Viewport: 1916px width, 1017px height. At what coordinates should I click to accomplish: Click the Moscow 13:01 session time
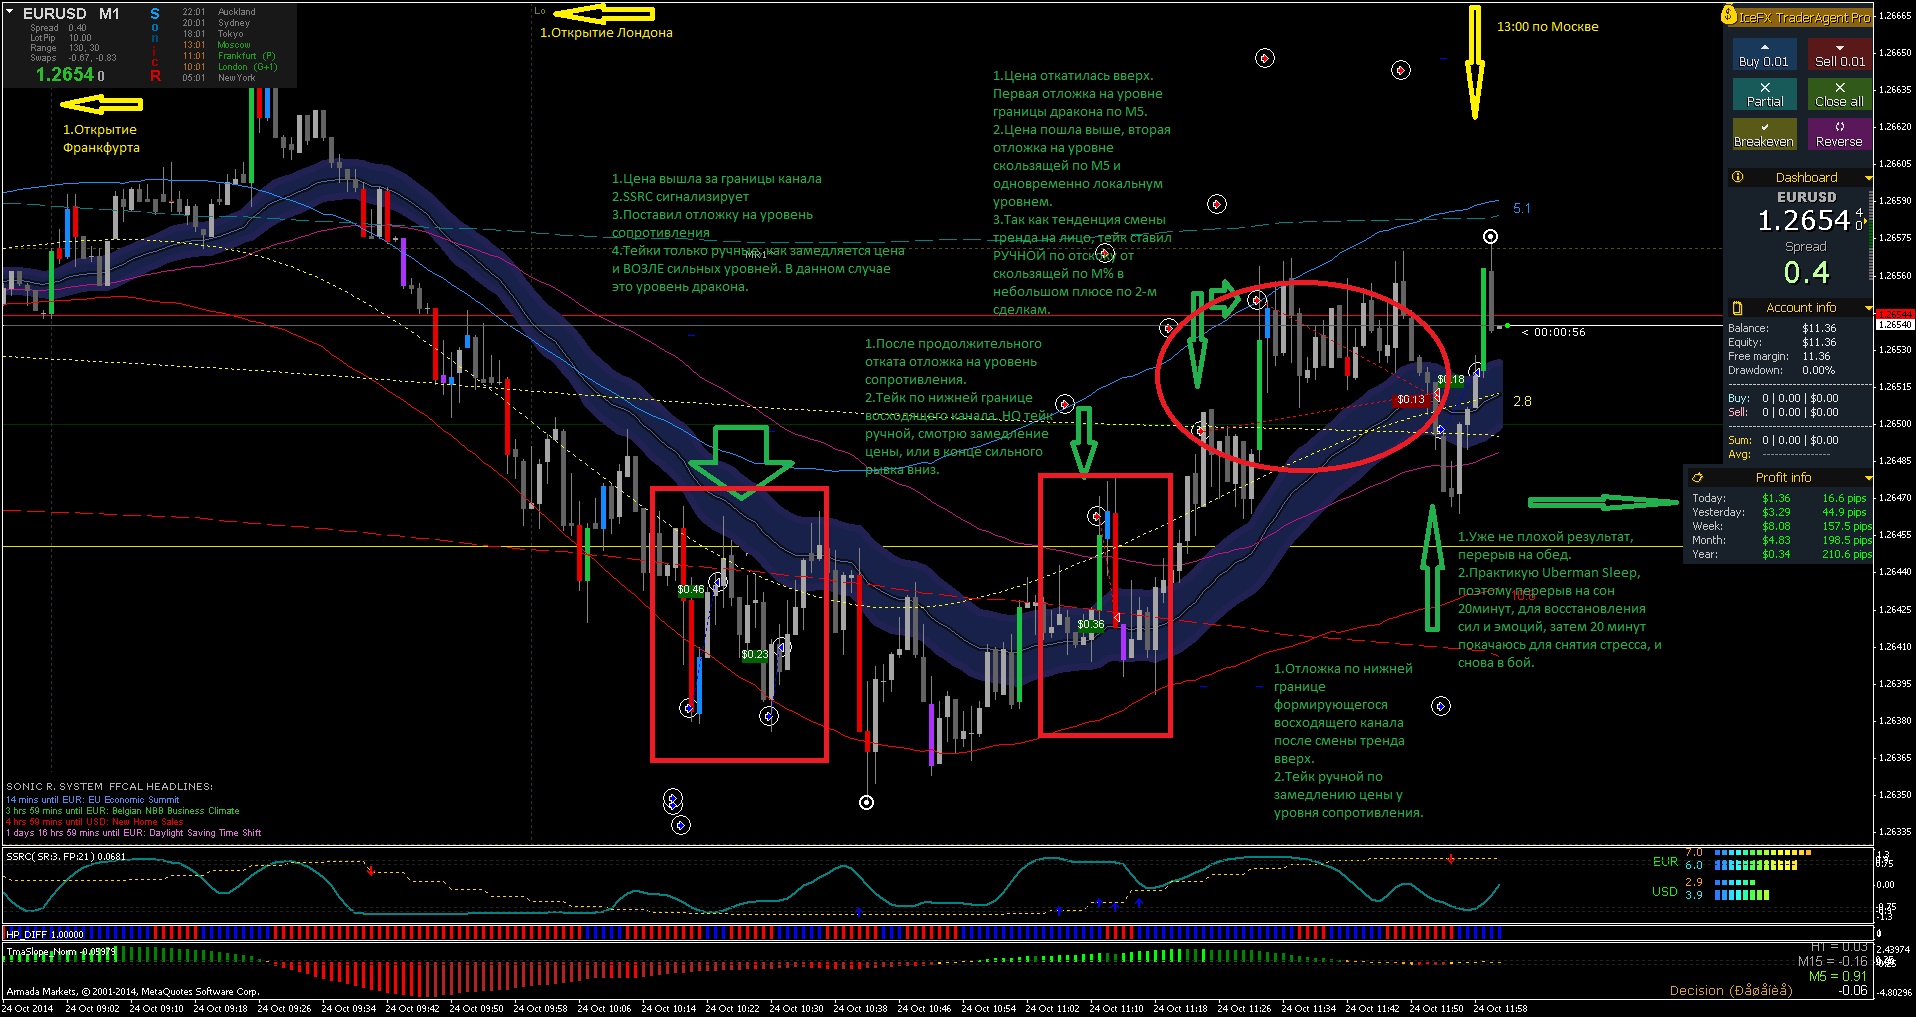pyautogui.click(x=193, y=45)
